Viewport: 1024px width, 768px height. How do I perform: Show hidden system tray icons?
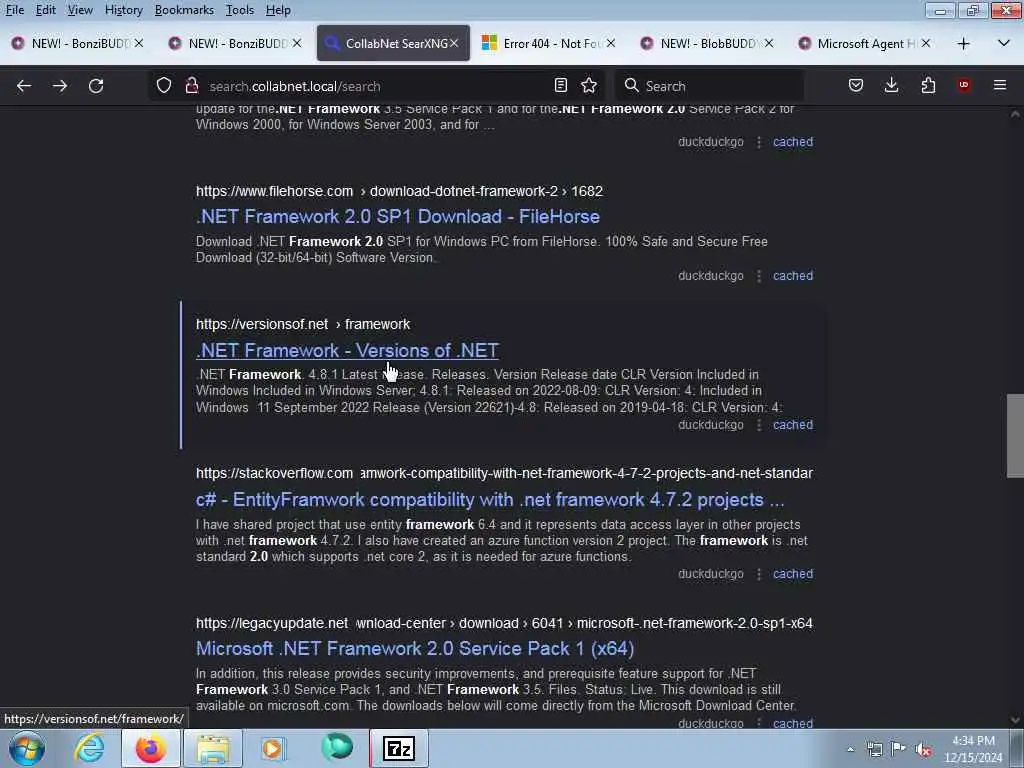pos(850,750)
